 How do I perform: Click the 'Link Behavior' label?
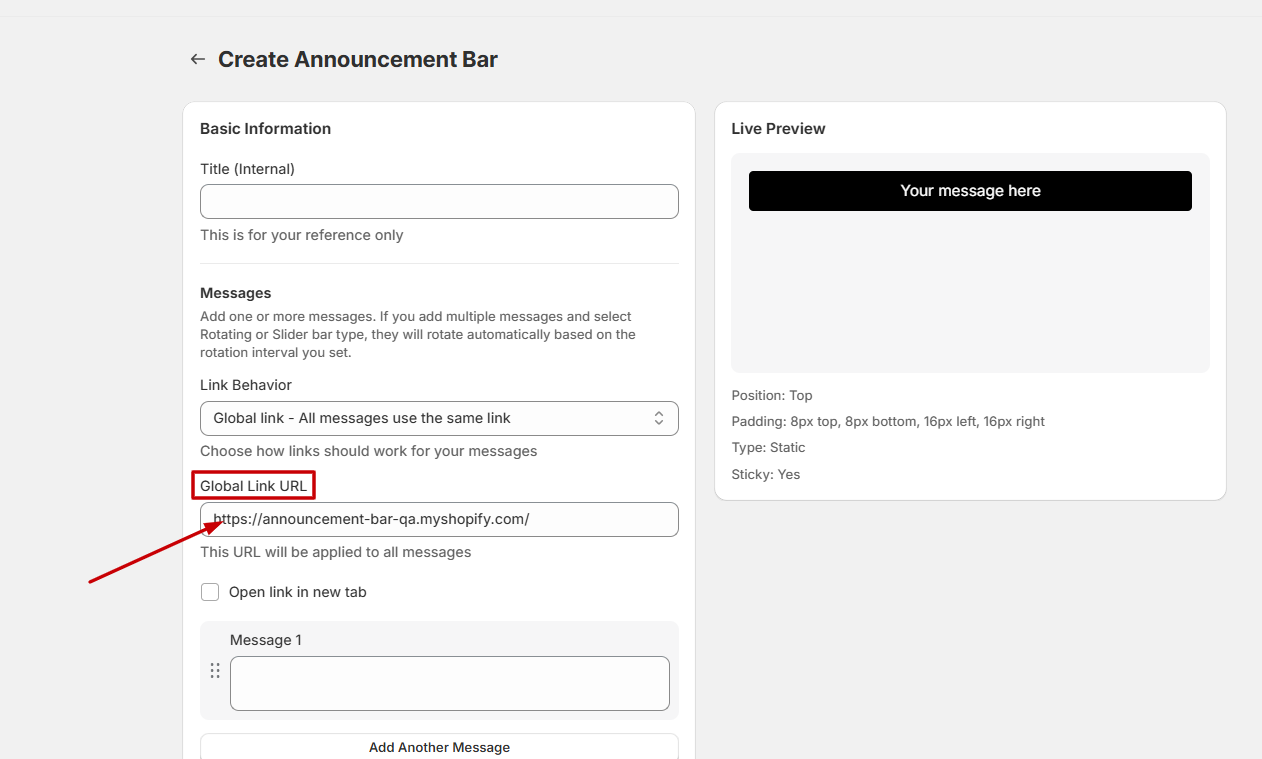246,385
